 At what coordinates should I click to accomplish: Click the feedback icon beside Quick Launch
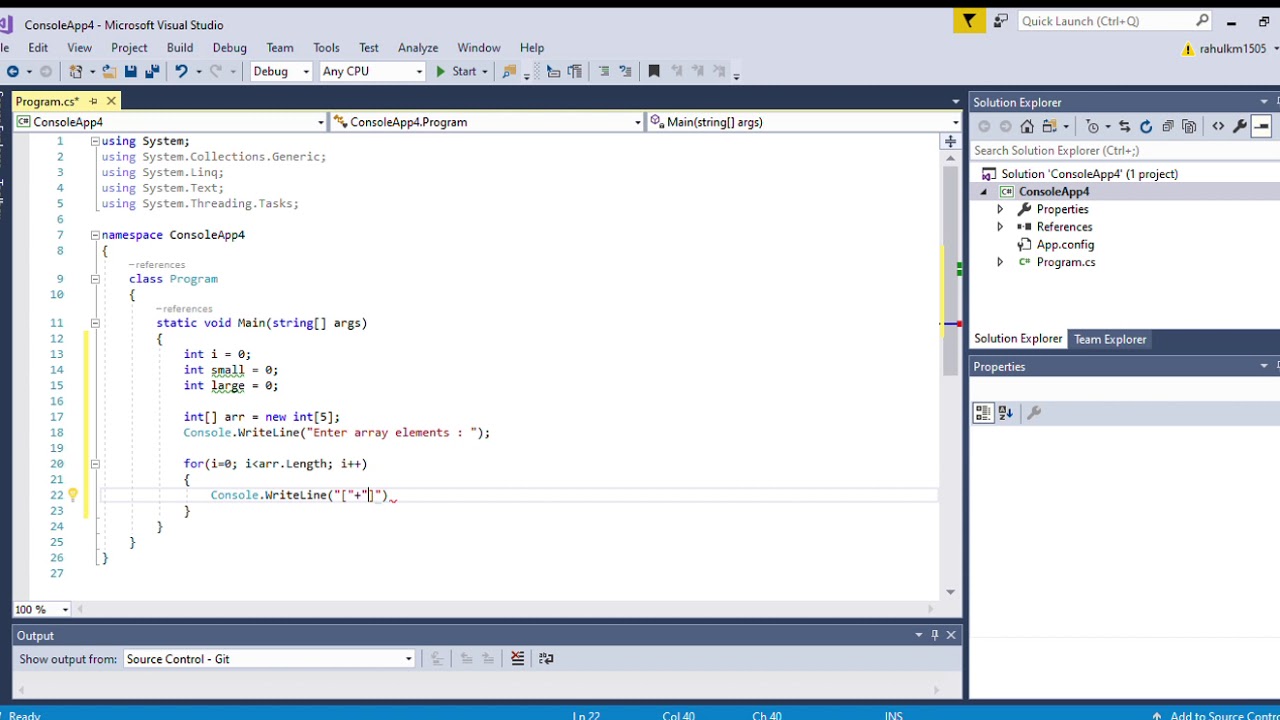tap(1001, 21)
